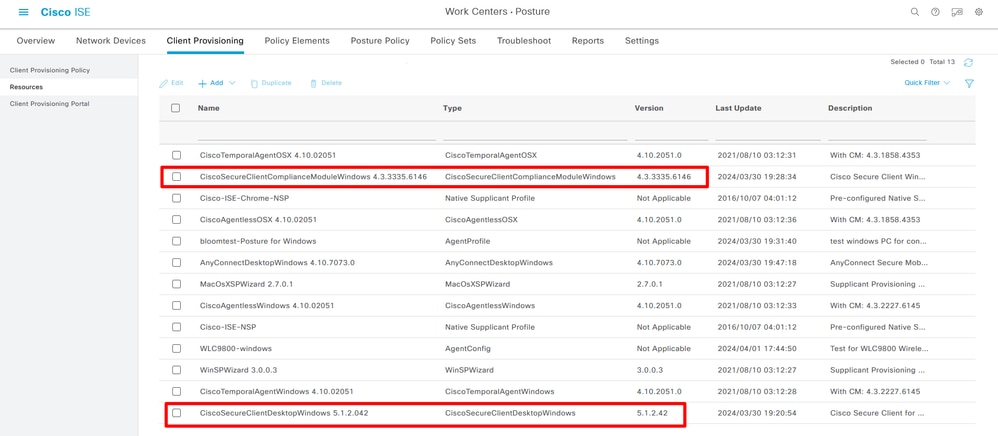Screen dimensions: 998x436
Task: Open the Add dropdown
Action: point(216,83)
